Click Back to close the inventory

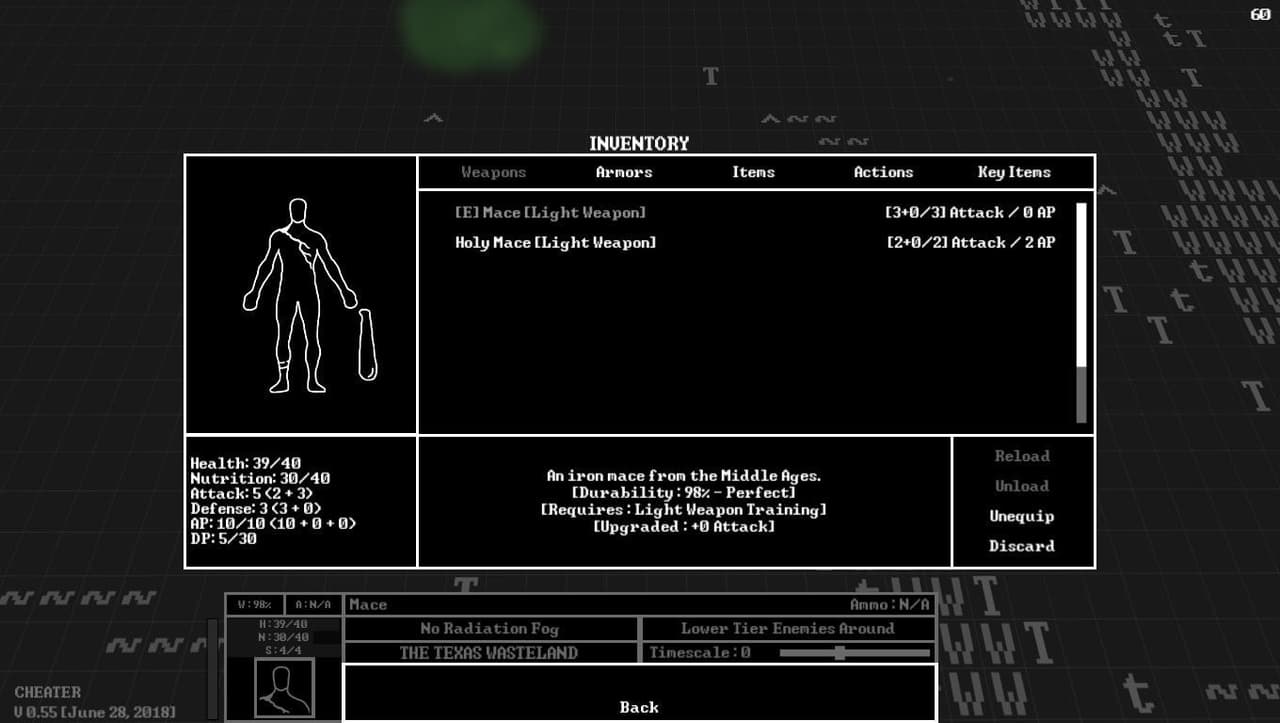click(639, 707)
